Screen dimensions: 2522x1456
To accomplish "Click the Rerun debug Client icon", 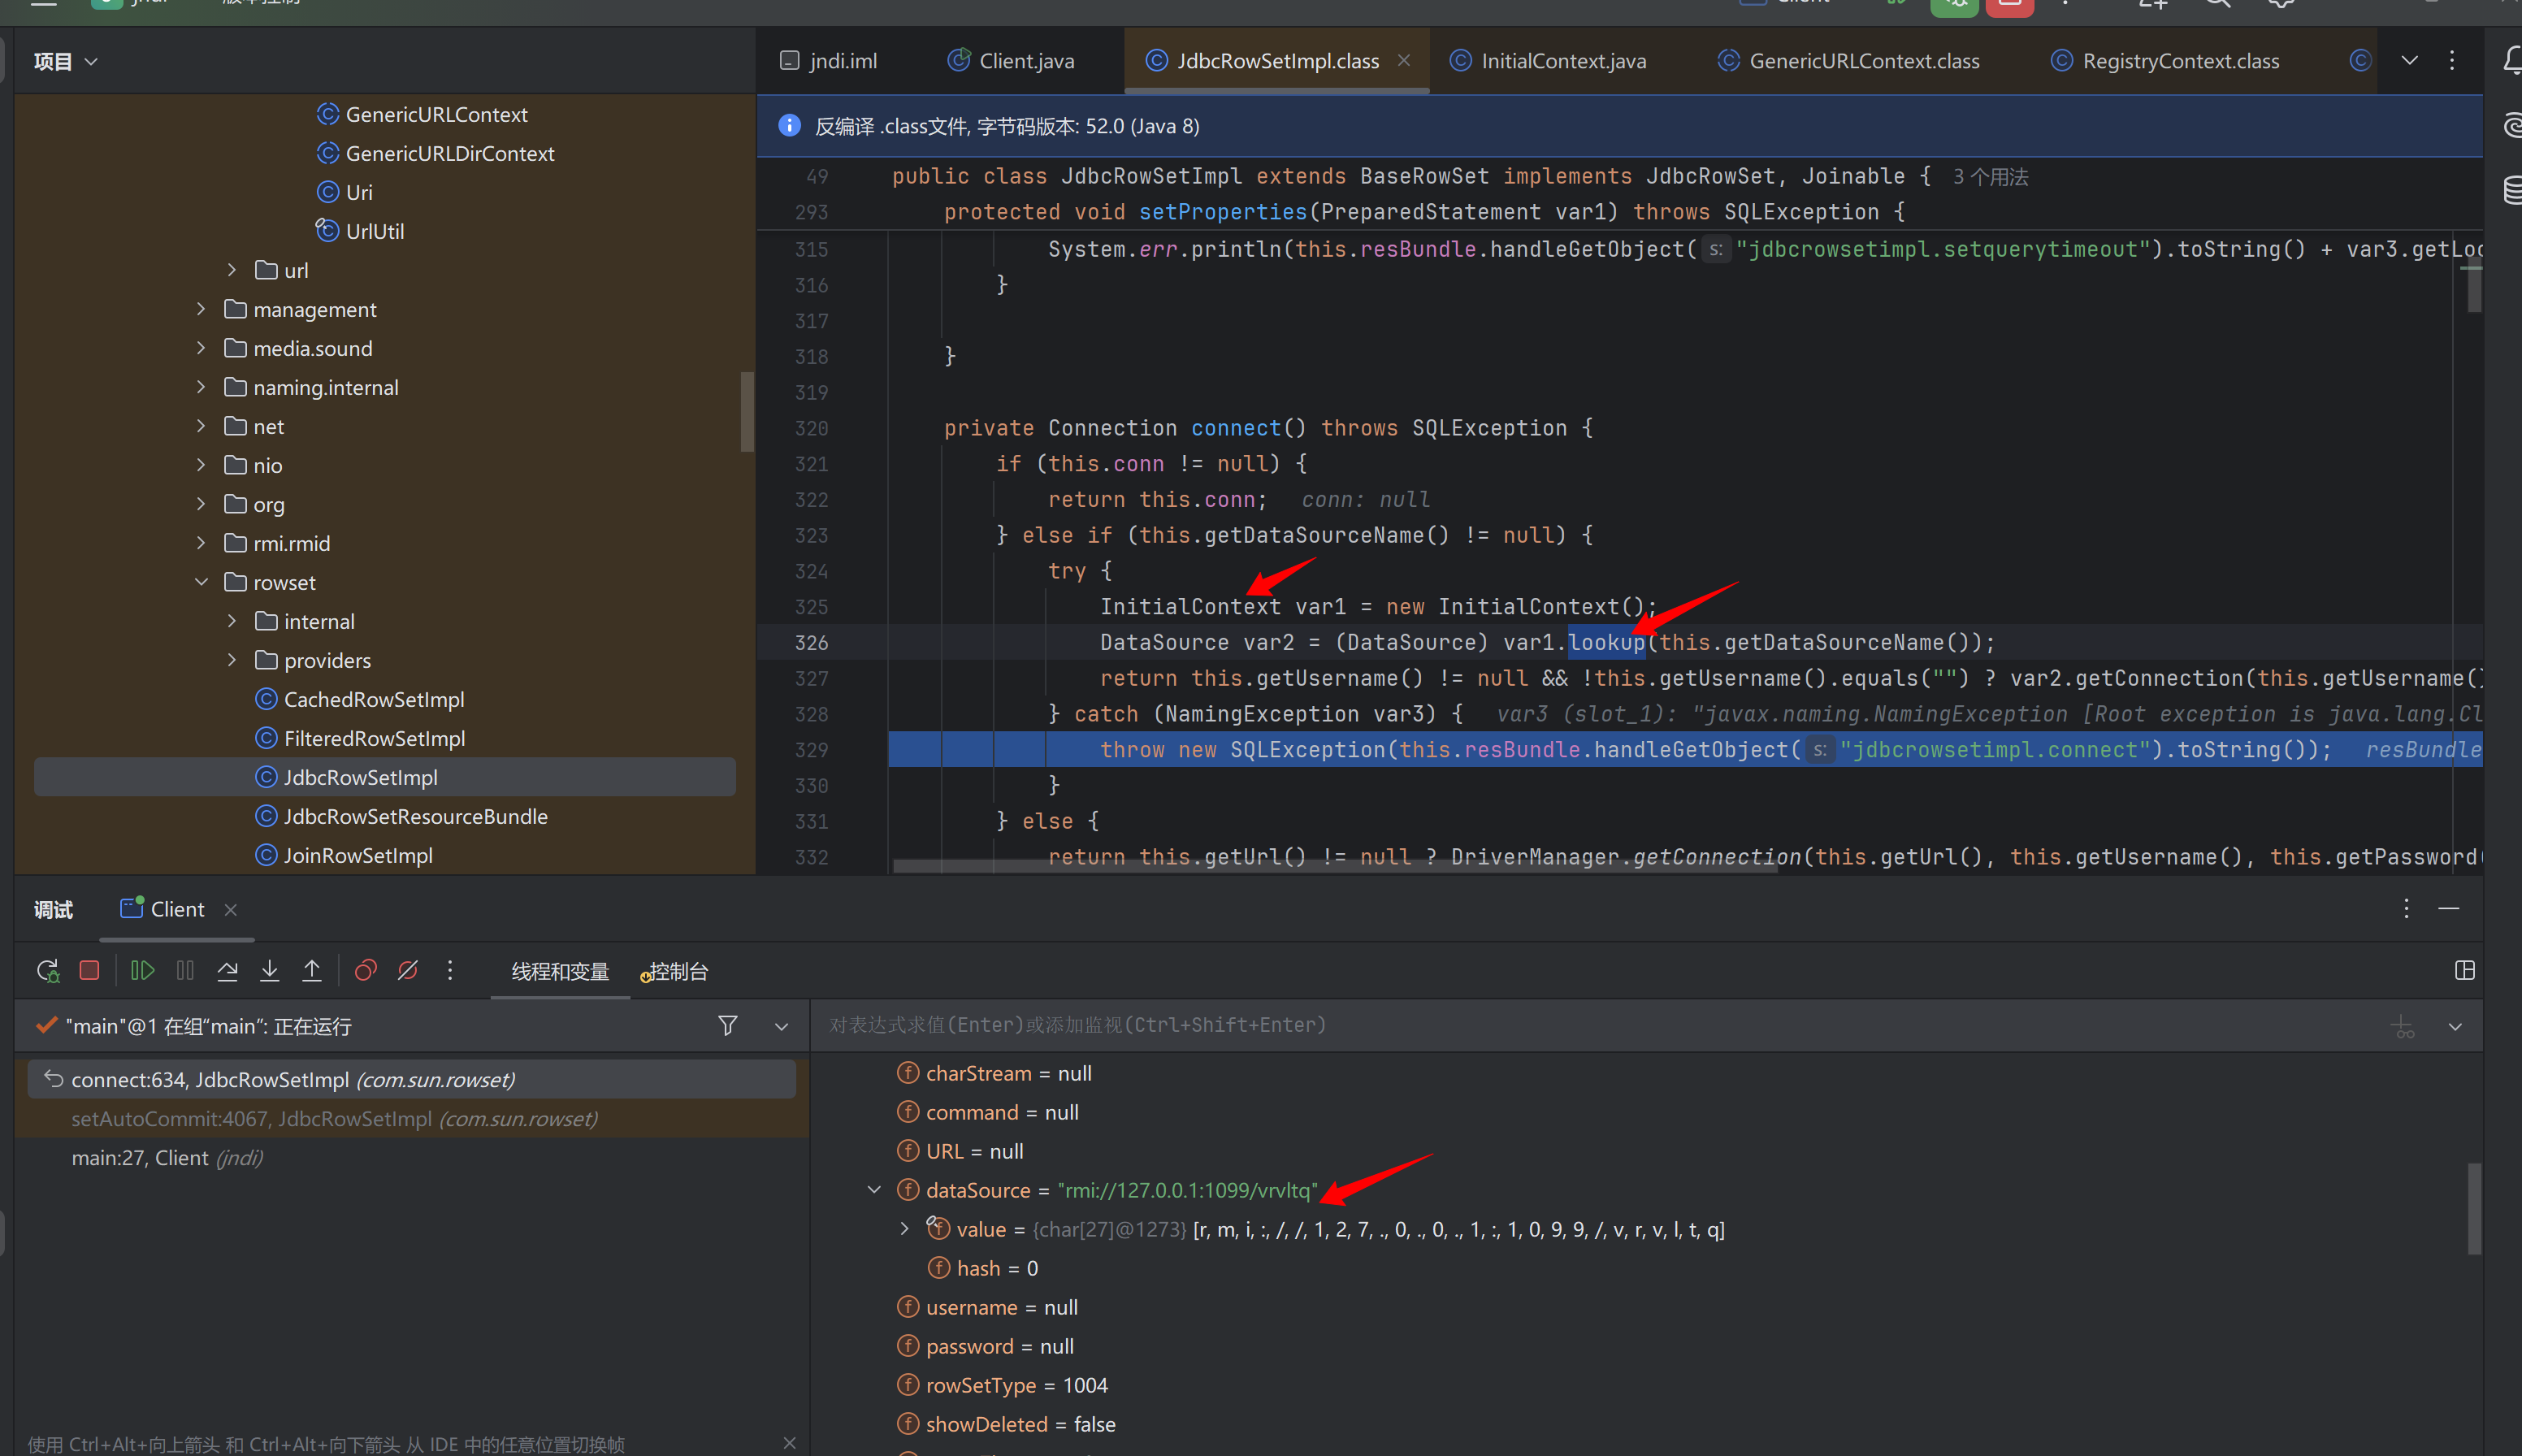I will click(47, 970).
